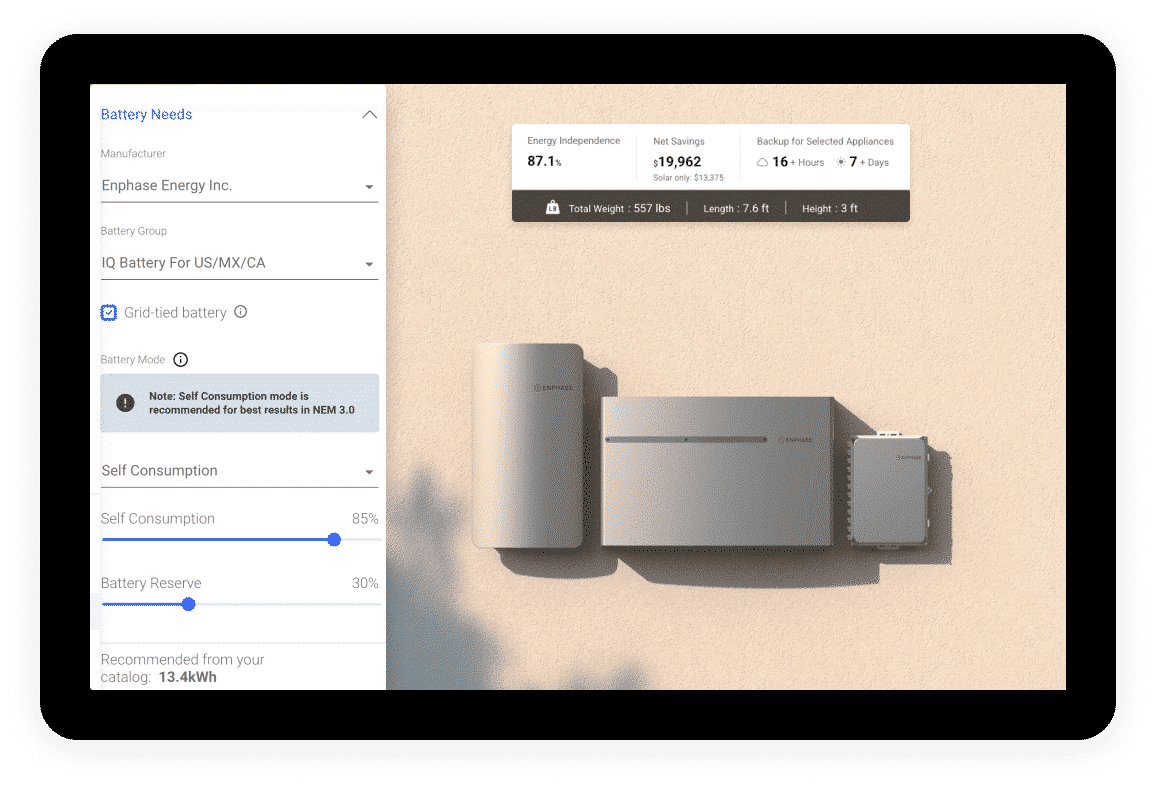Click the 'Solar only: $13,375' text
This screenshot has width=1156, height=786.
point(688,178)
